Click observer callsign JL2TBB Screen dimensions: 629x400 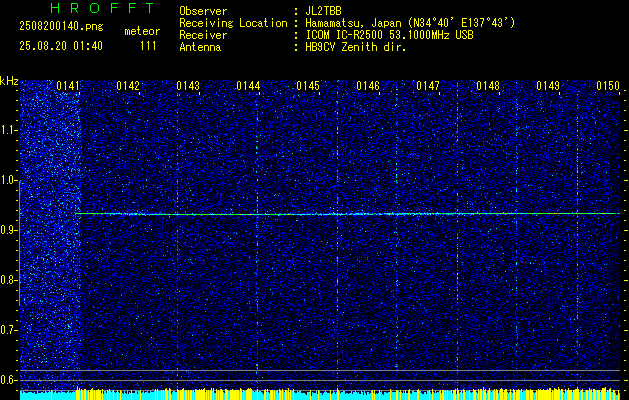[323, 11]
